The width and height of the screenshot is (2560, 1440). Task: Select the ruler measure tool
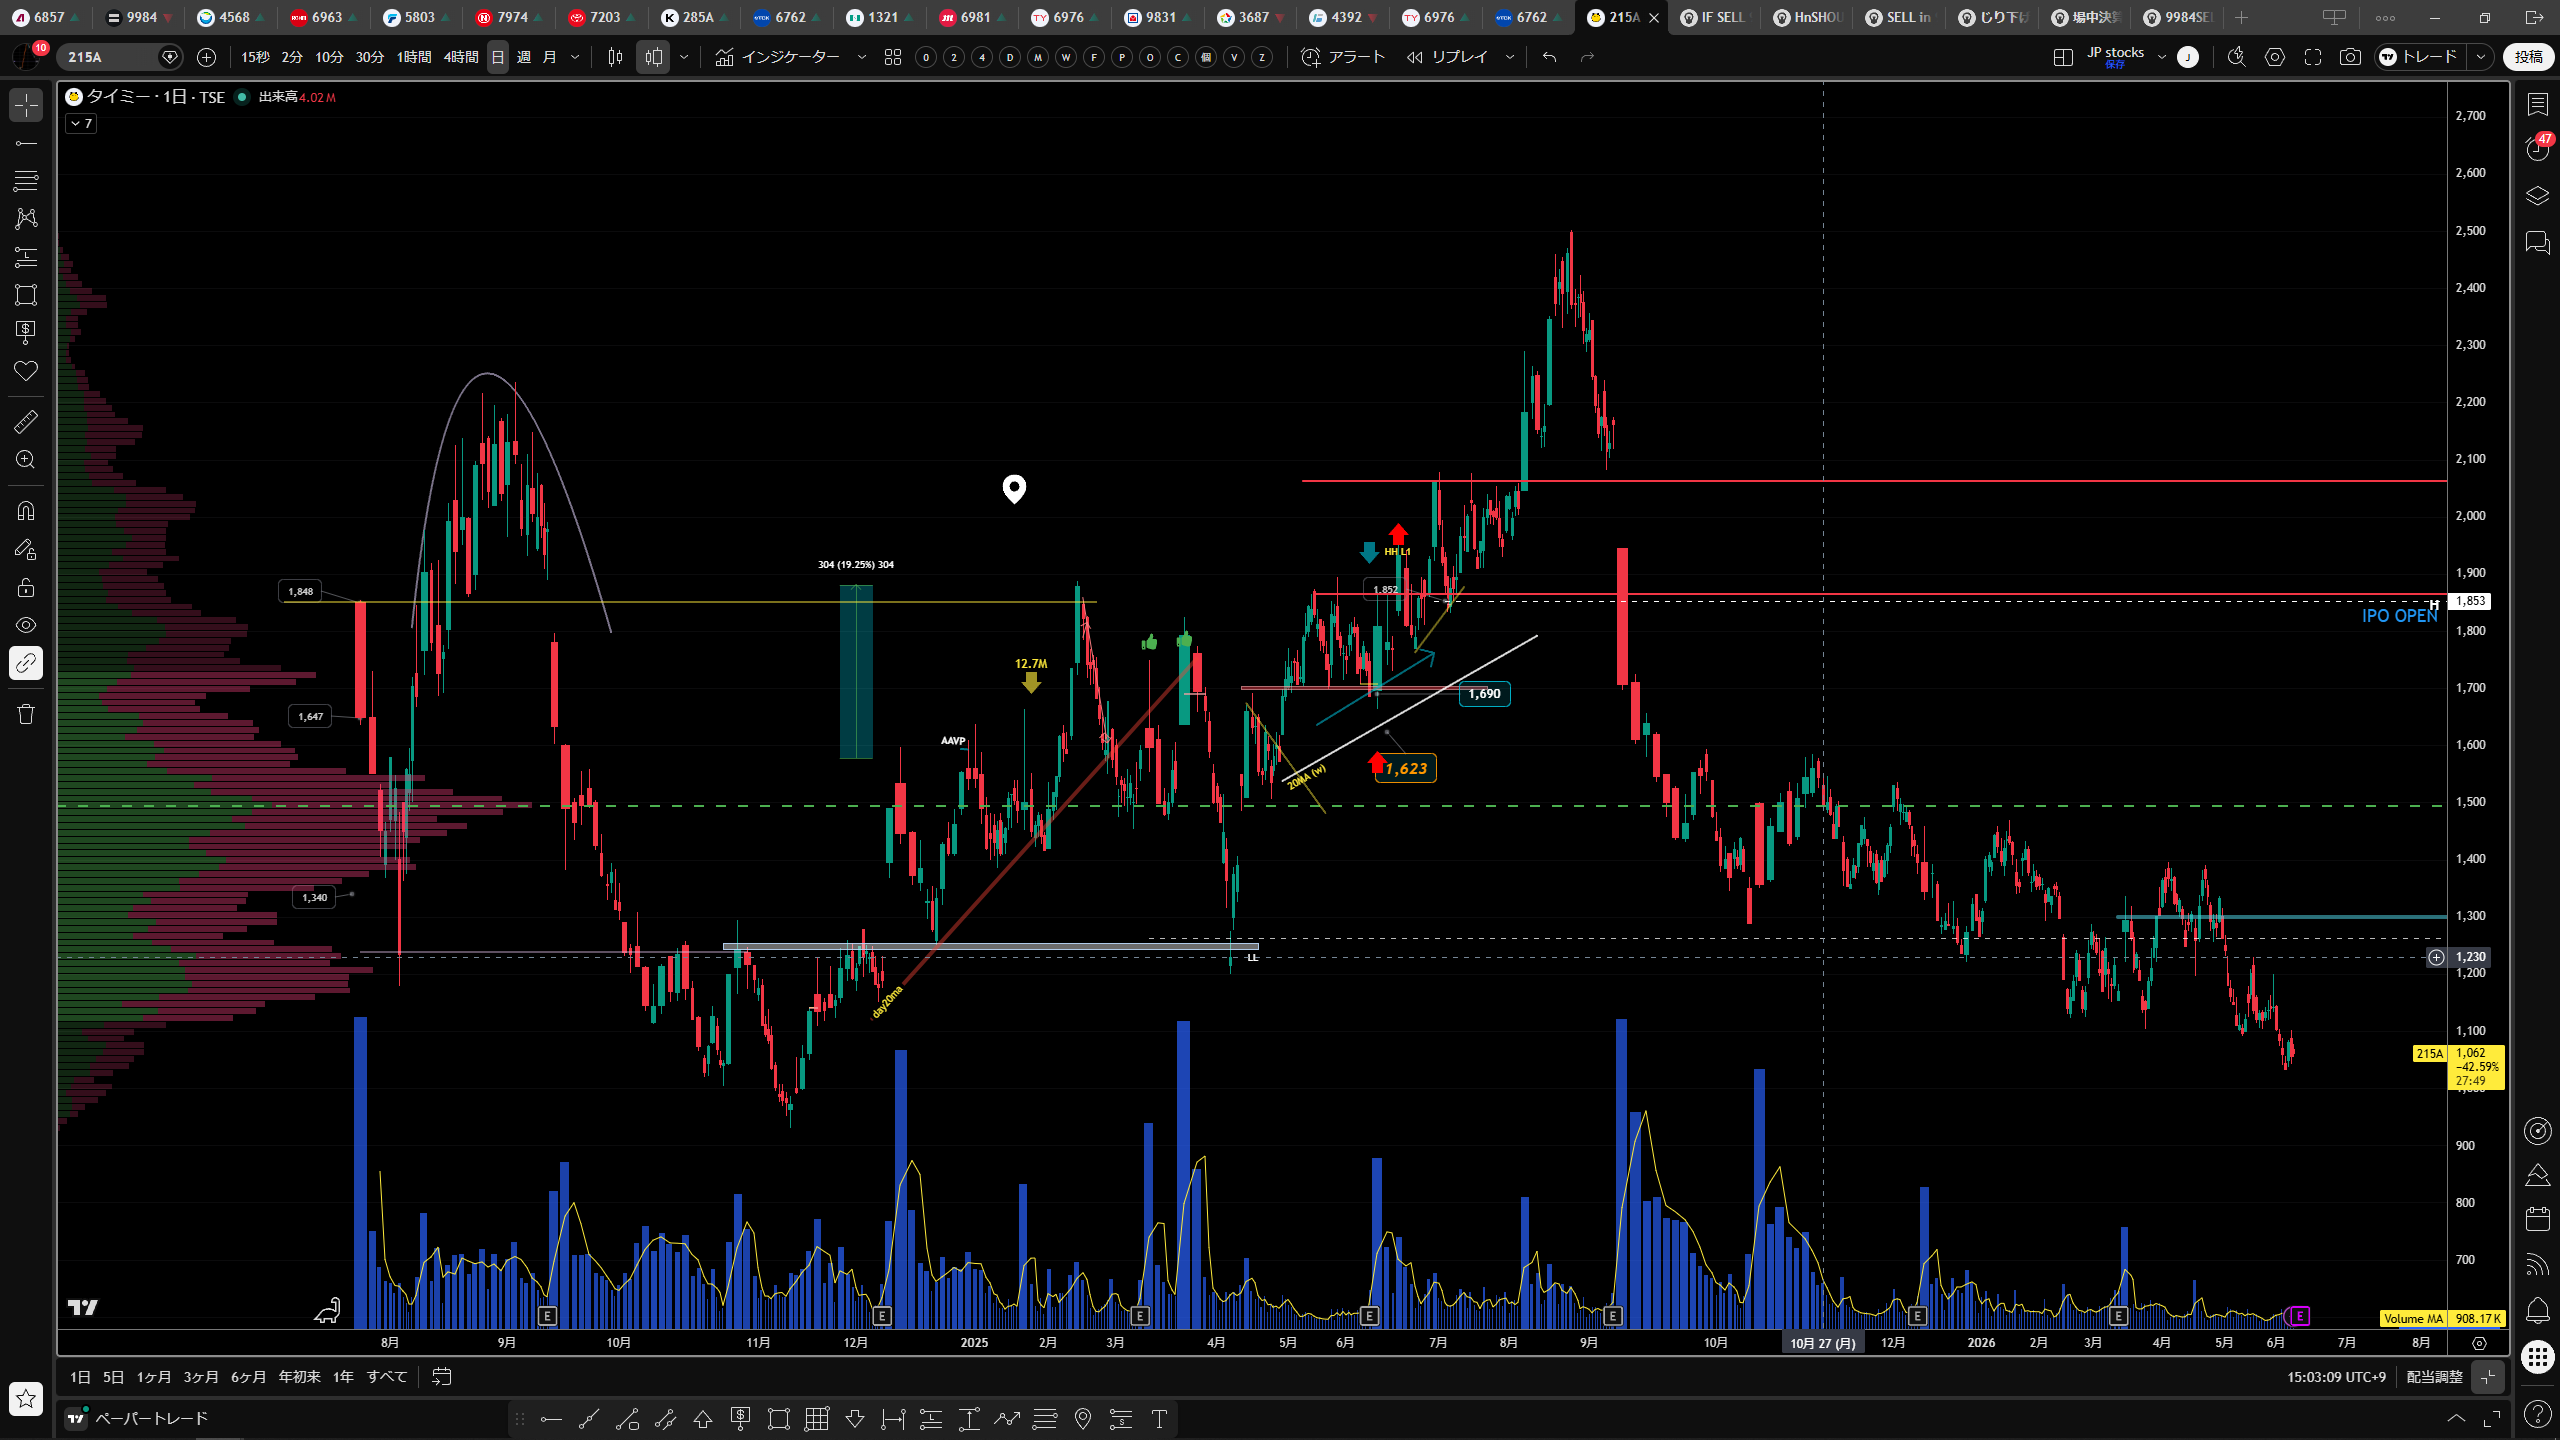point(26,422)
